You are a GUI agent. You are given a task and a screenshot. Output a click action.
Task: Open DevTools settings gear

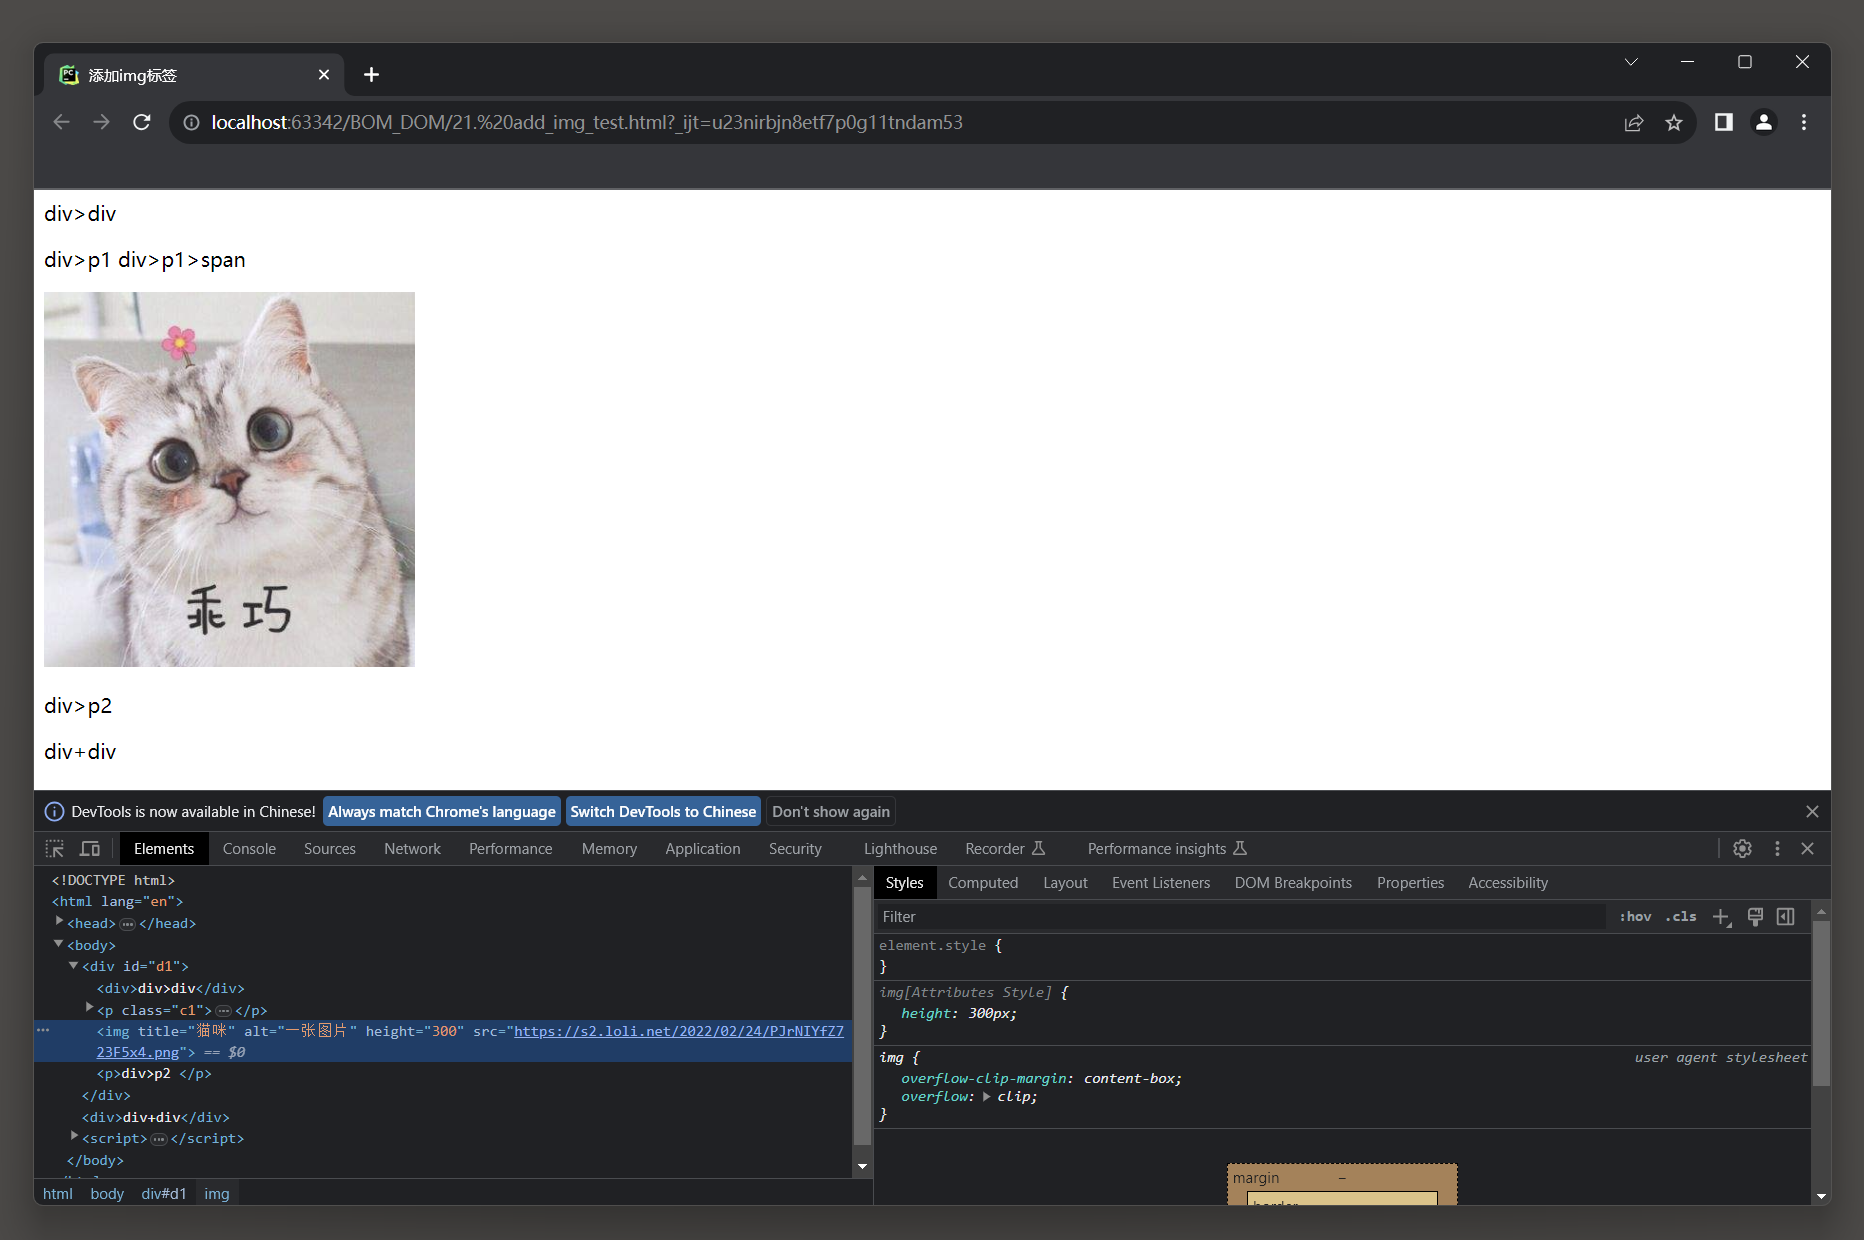pyautogui.click(x=1742, y=848)
